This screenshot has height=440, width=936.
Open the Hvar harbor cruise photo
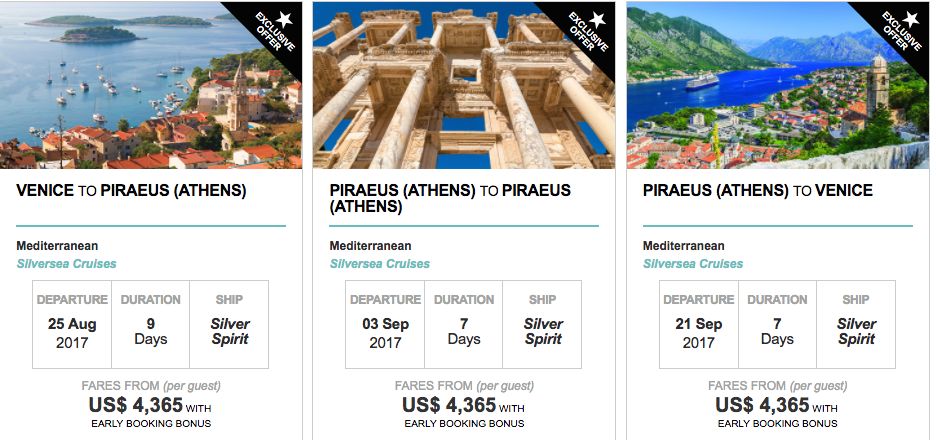(x=151, y=85)
